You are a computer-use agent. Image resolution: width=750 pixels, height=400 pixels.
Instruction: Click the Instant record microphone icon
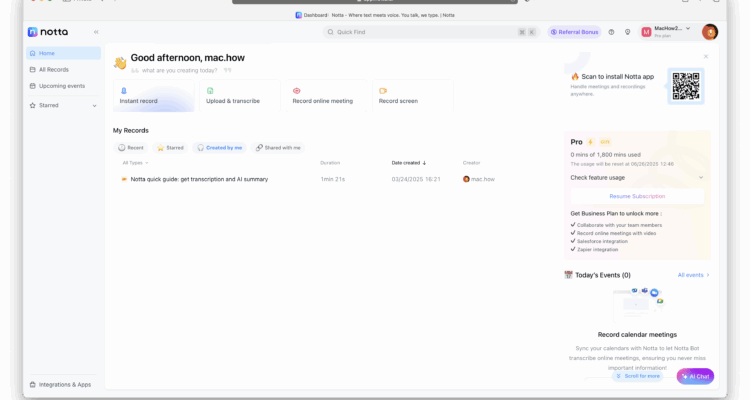pyautogui.click(x=123, y=90)
